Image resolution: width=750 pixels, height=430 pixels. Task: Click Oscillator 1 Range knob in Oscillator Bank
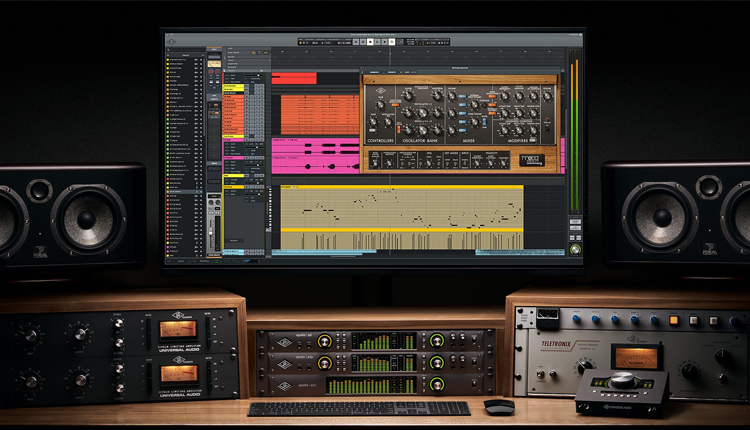tap(408, 96)
